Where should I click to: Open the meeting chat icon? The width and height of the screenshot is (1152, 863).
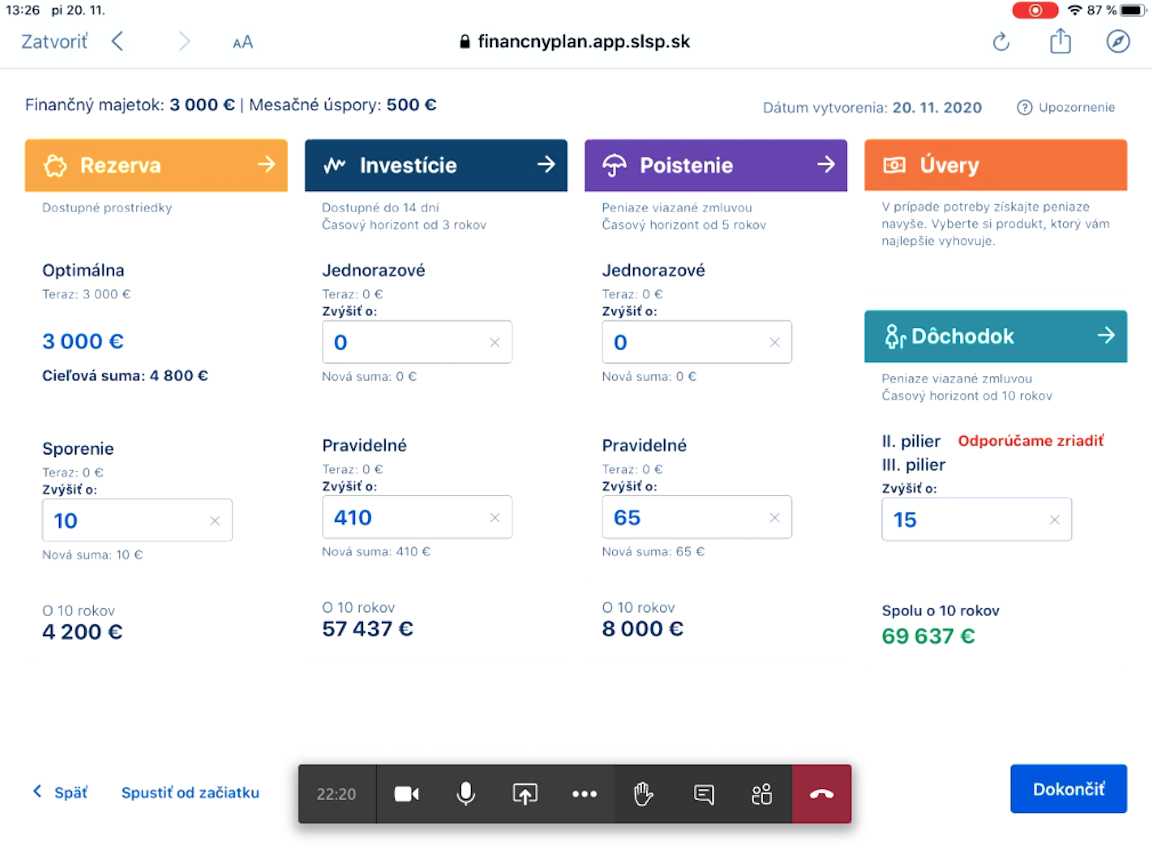click(x=703, y=794)
